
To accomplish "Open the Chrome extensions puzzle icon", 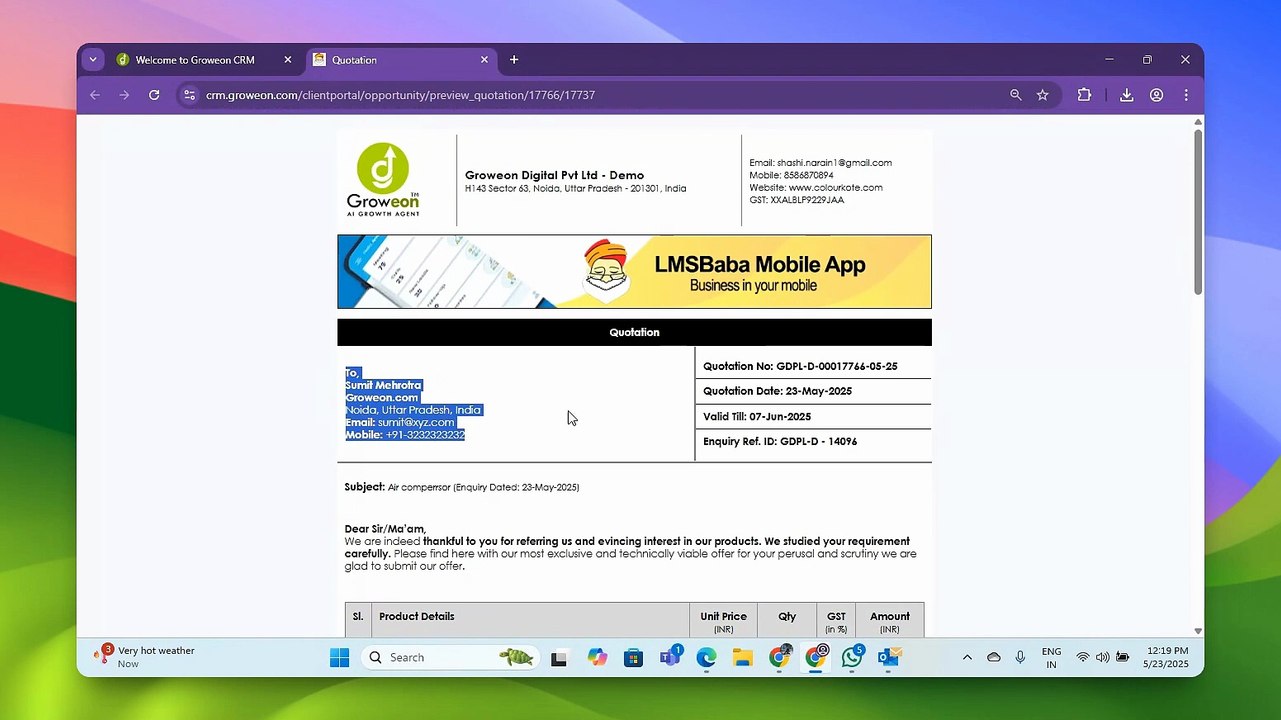I will coord(1084,95).
